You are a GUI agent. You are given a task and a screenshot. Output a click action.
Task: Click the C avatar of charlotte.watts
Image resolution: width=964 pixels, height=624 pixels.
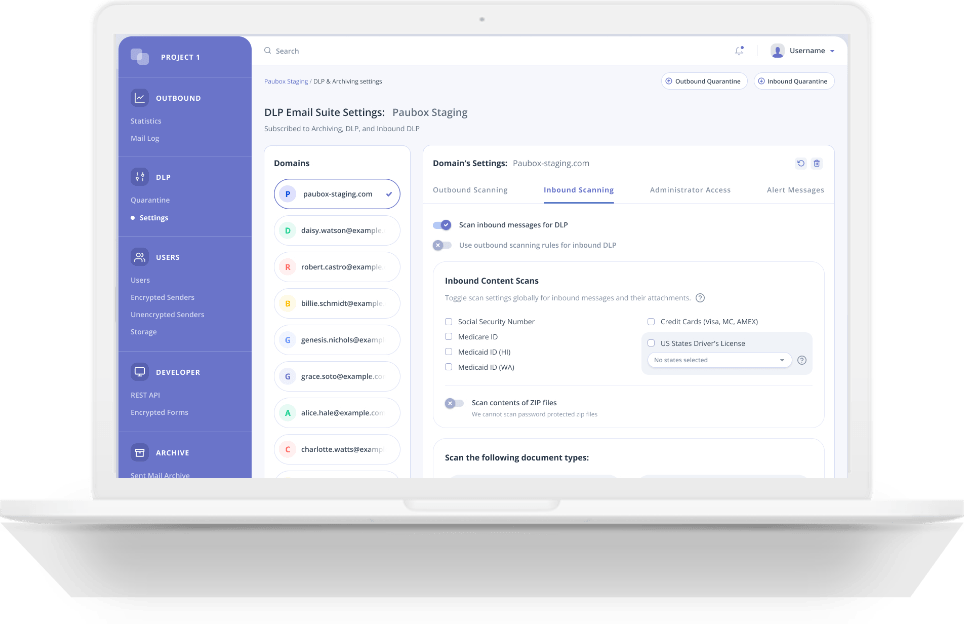[x=287, y=449]
